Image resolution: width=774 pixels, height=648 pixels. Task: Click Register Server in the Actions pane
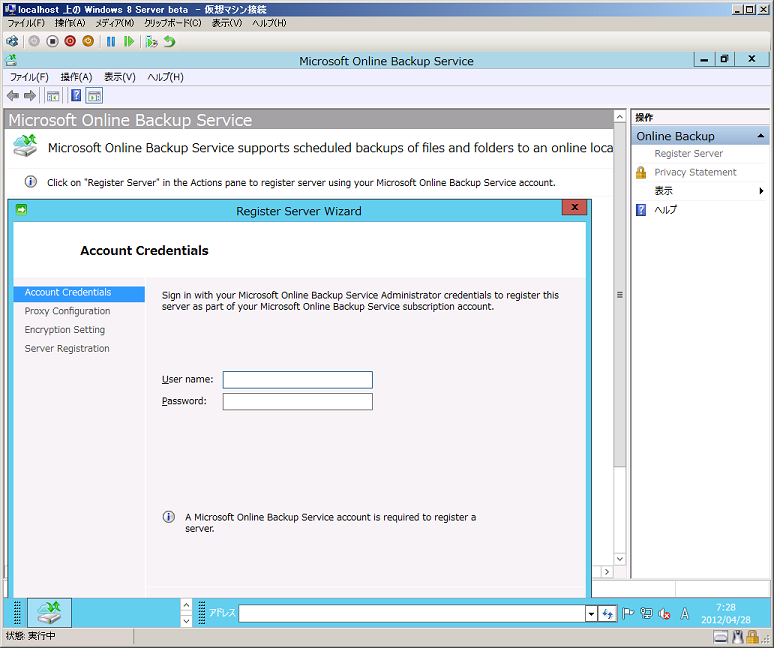tap(688, 154)
